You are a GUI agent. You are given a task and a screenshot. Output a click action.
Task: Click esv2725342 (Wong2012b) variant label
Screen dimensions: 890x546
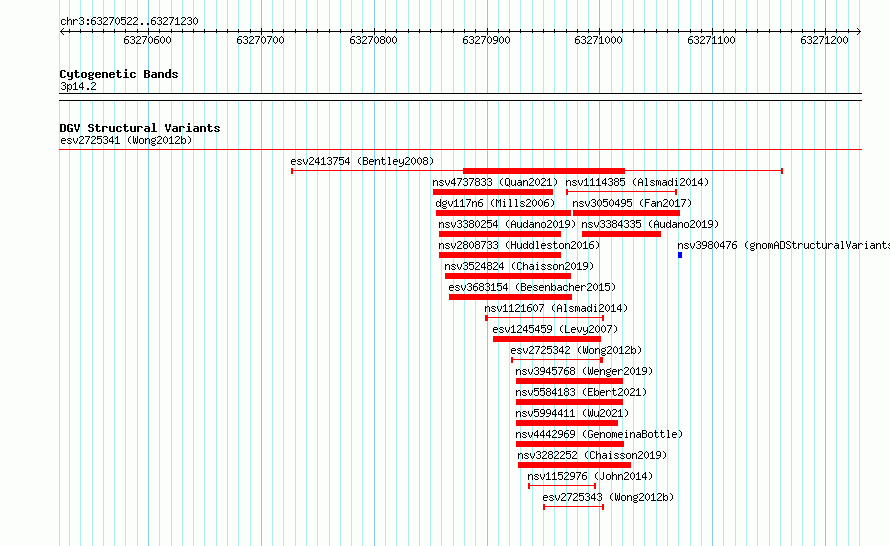tap(576, 350)
